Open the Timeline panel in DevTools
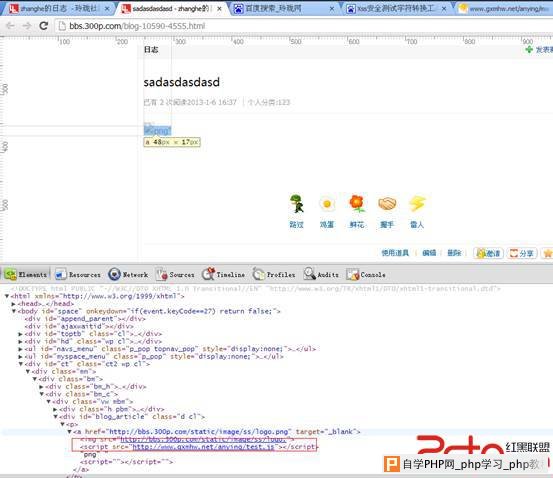Image resolution: width=553 pixels, height=478 pixels. coord(223,274)
